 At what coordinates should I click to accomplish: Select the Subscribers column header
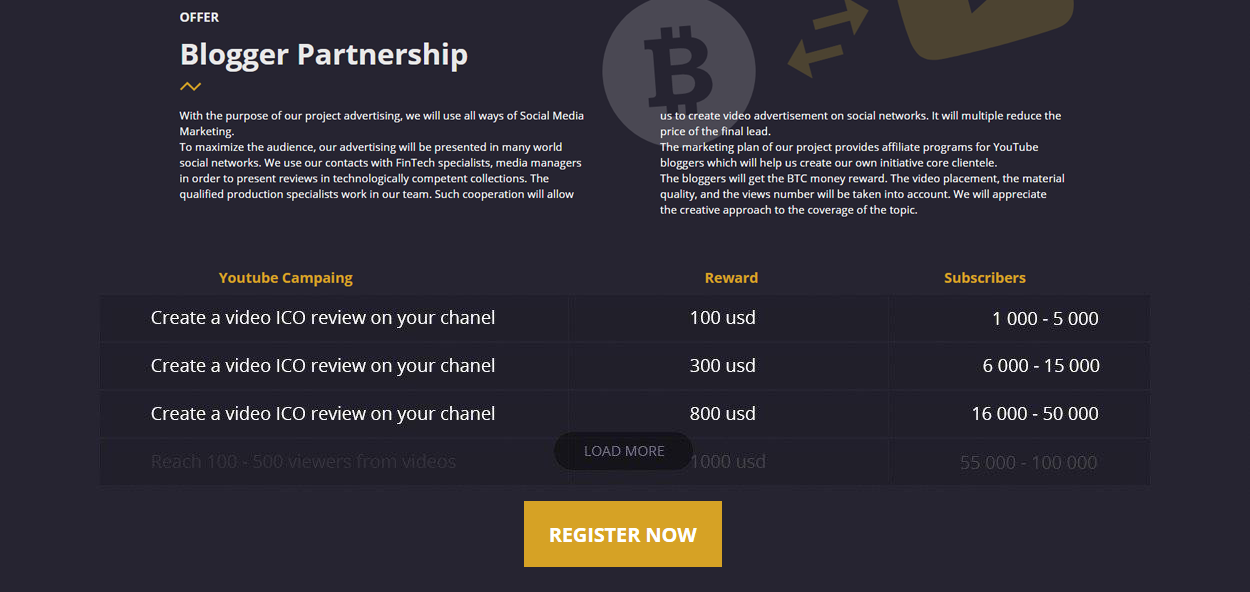[985, 278]
